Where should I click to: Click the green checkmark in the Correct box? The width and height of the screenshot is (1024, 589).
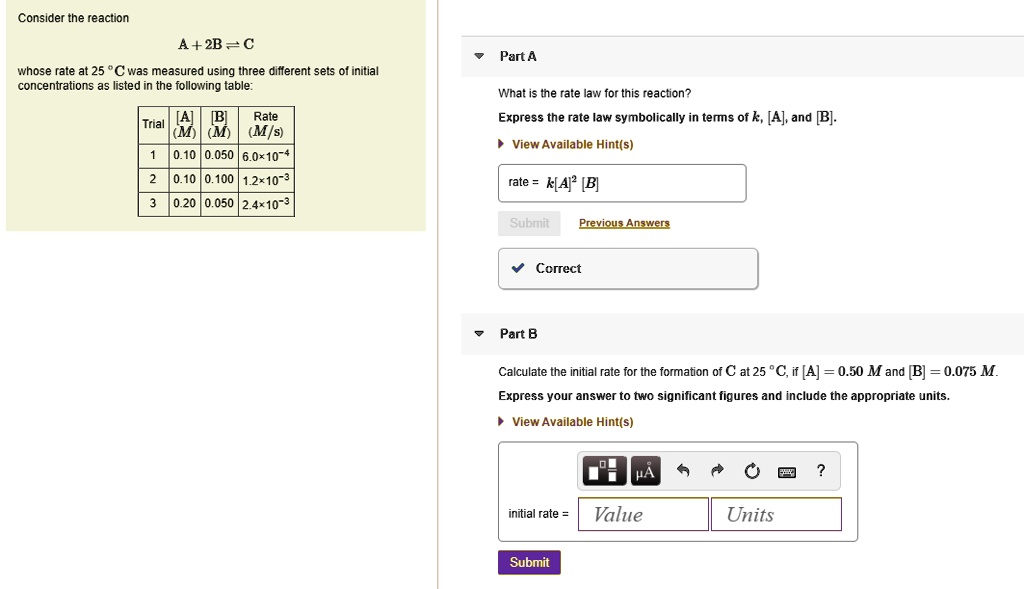[x=517, y=268]
